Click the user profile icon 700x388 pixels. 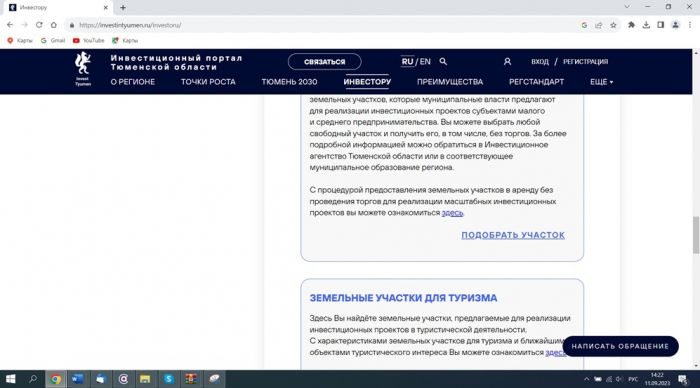[x=507, y=62]
